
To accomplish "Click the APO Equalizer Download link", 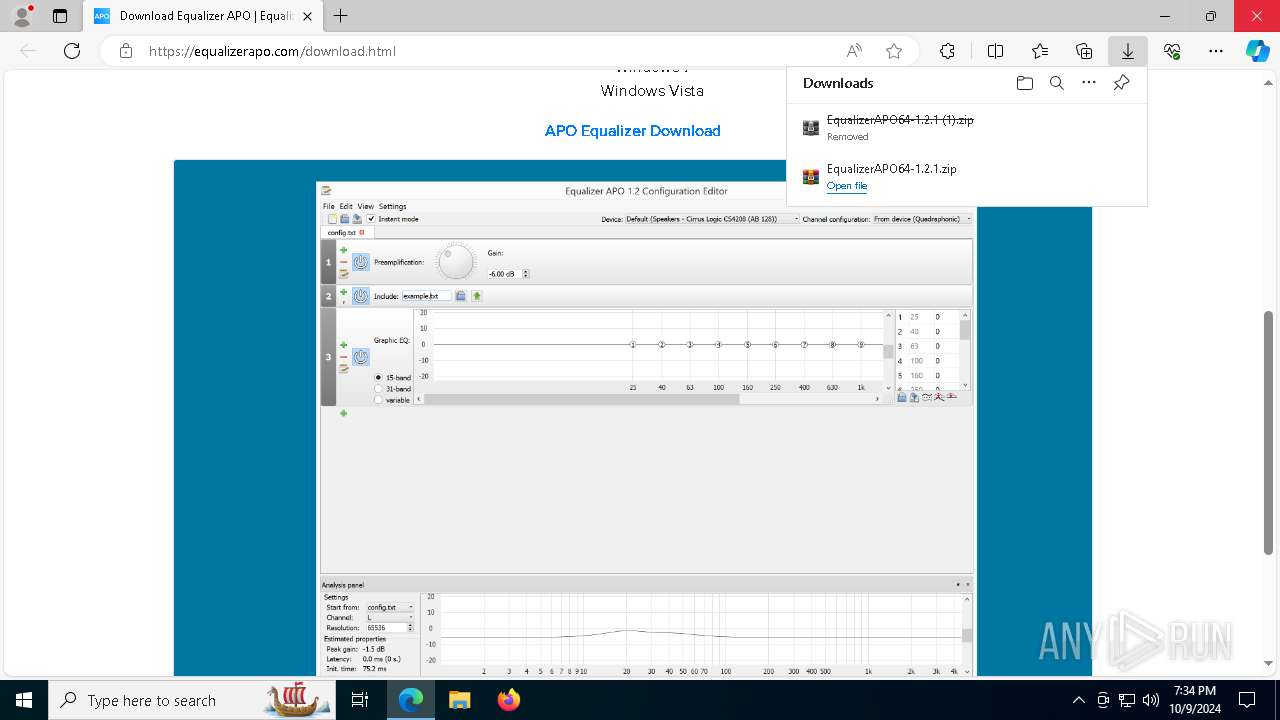I will click(632, 131).
